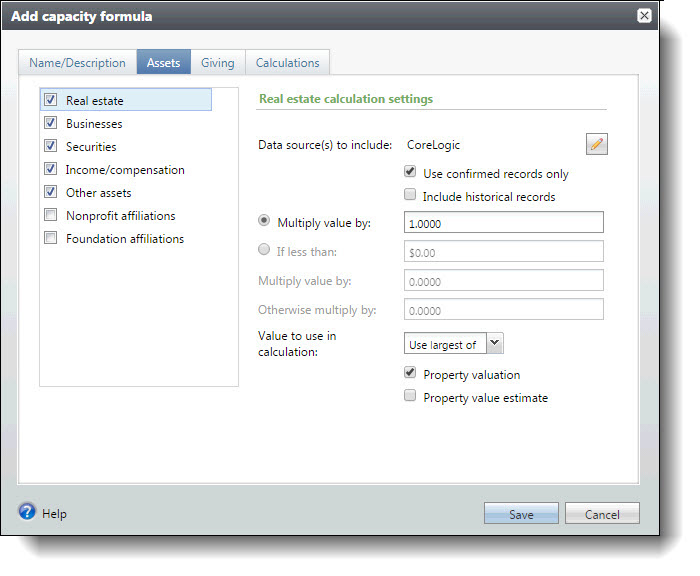Click the Cancel button
Screen dimensions: 700x576
point(602,513)
